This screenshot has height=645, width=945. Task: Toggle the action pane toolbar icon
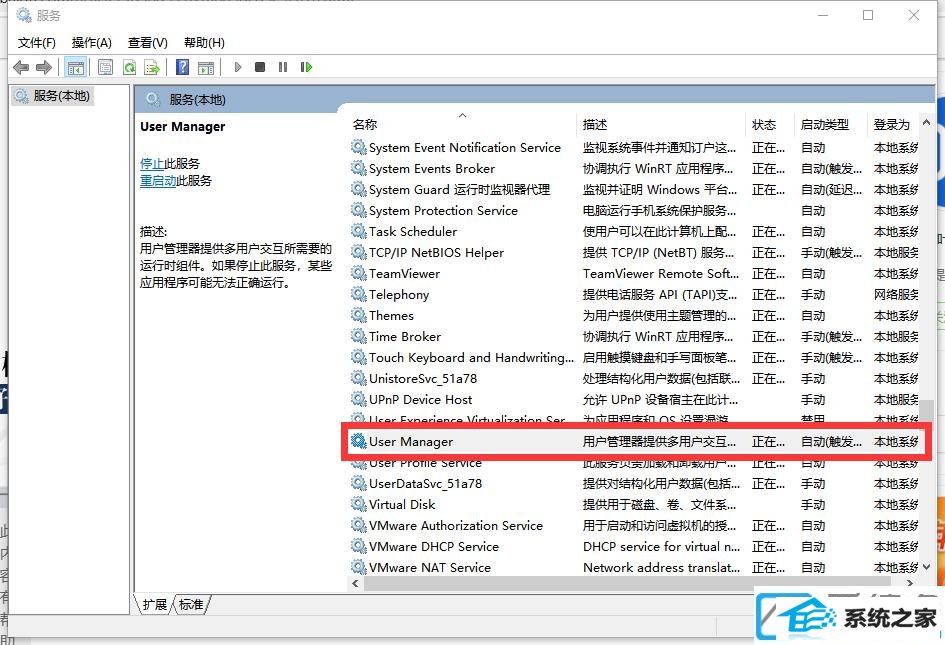(206, 67)
